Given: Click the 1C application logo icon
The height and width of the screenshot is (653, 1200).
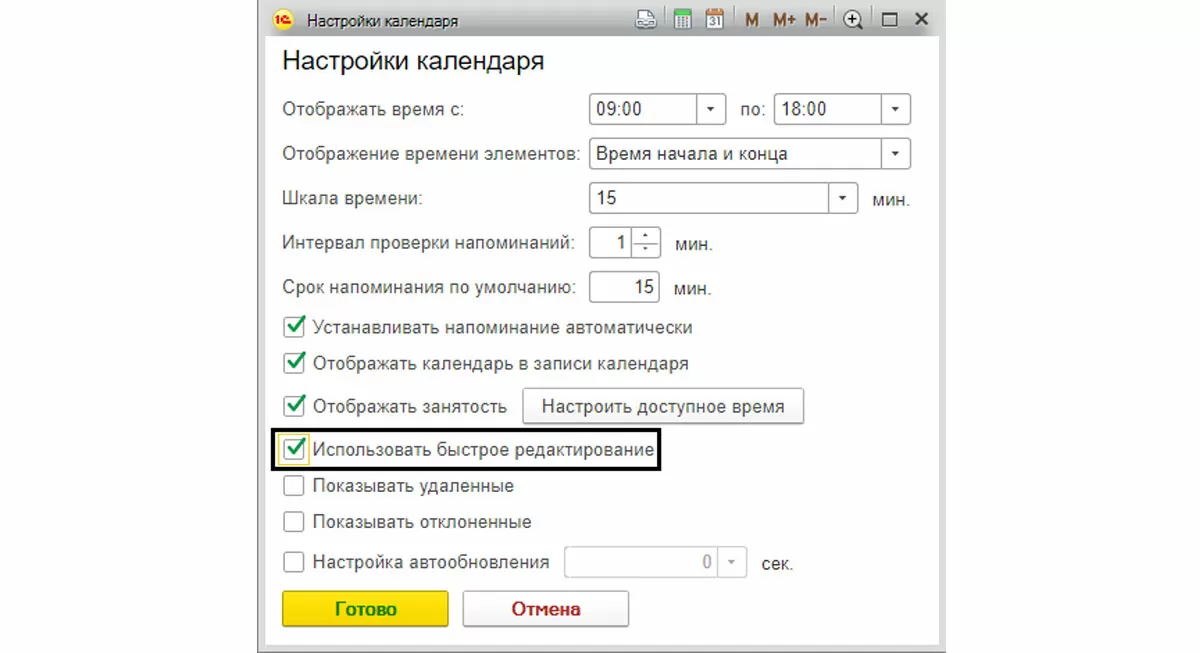Looking at the screenshot, I should [x=283, y=19].
